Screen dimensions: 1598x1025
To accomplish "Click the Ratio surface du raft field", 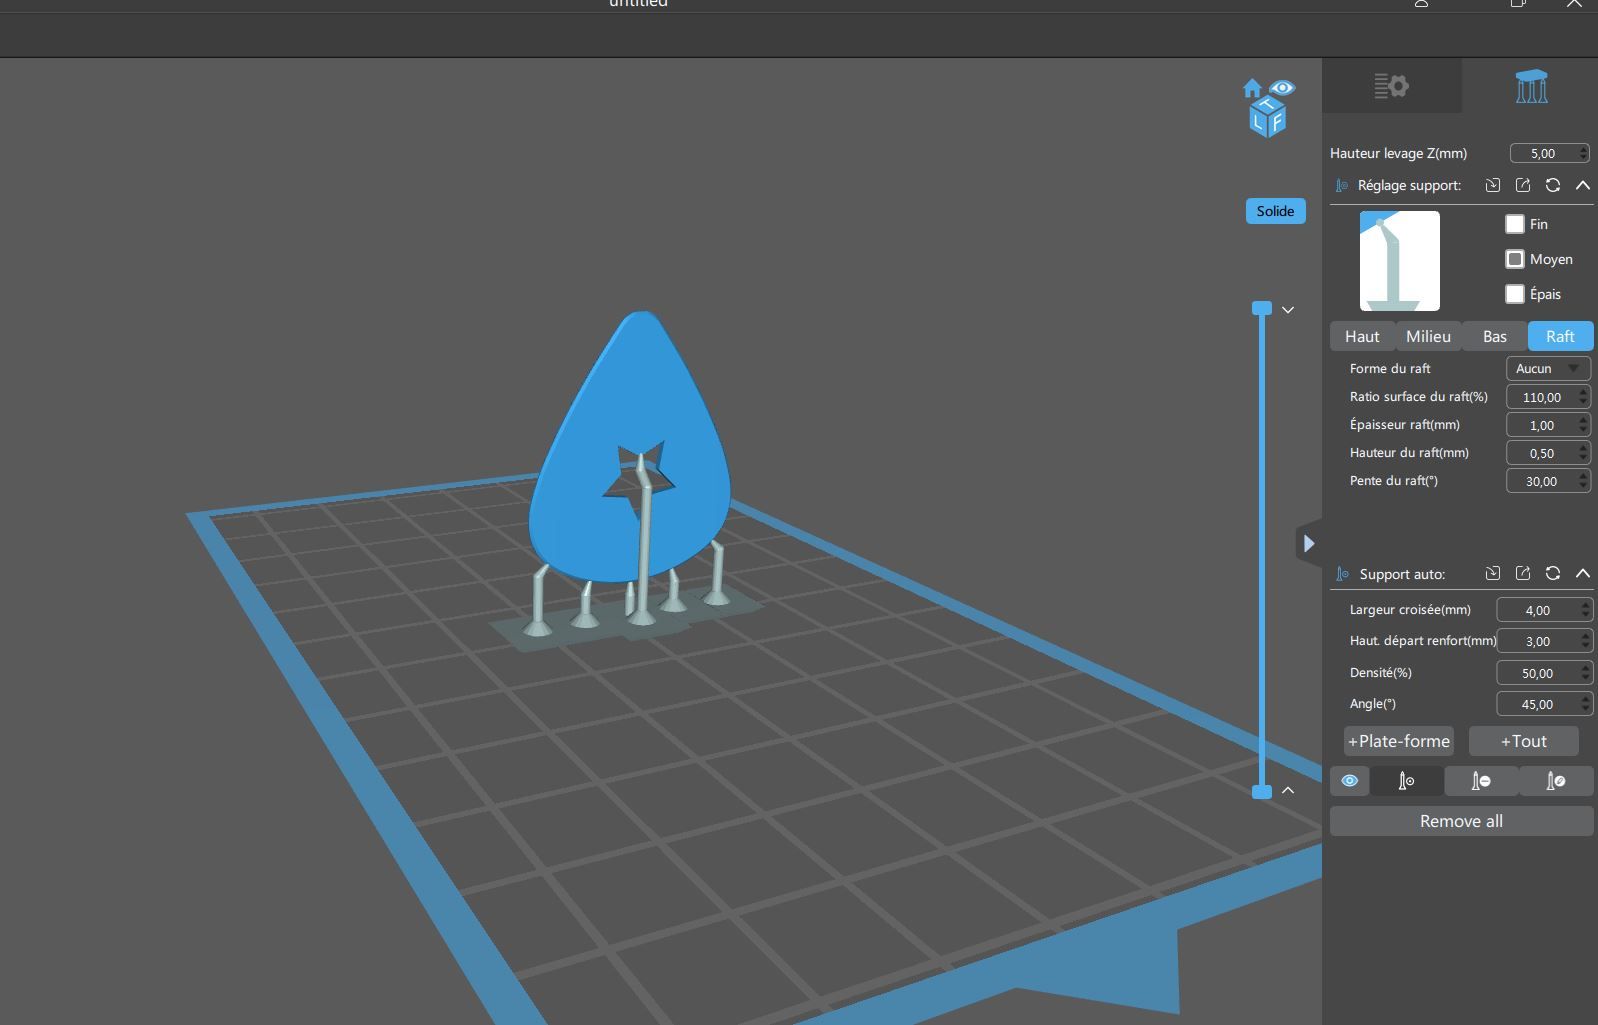I will click(x=1548, y=397).
